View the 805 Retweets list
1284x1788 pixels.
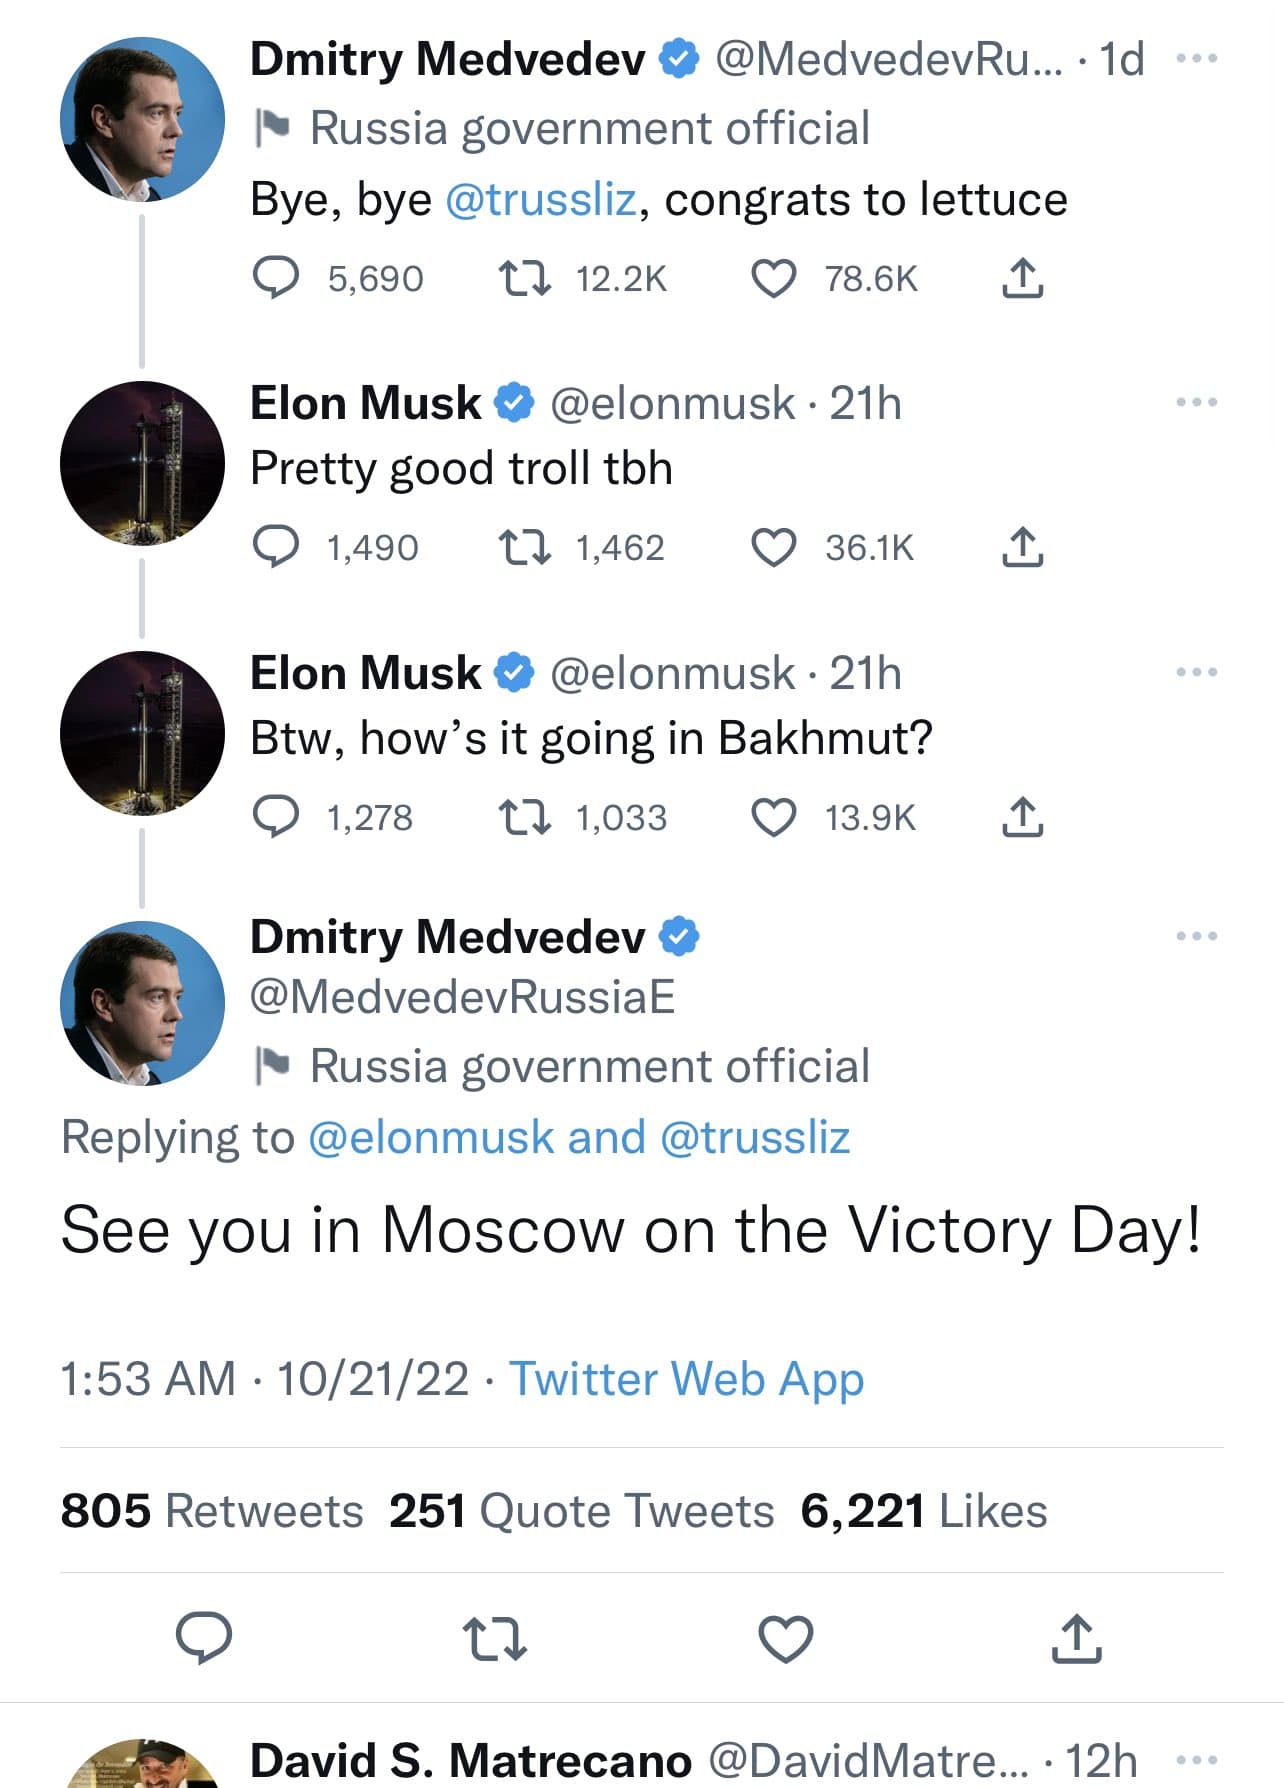tap(212, 1510)
